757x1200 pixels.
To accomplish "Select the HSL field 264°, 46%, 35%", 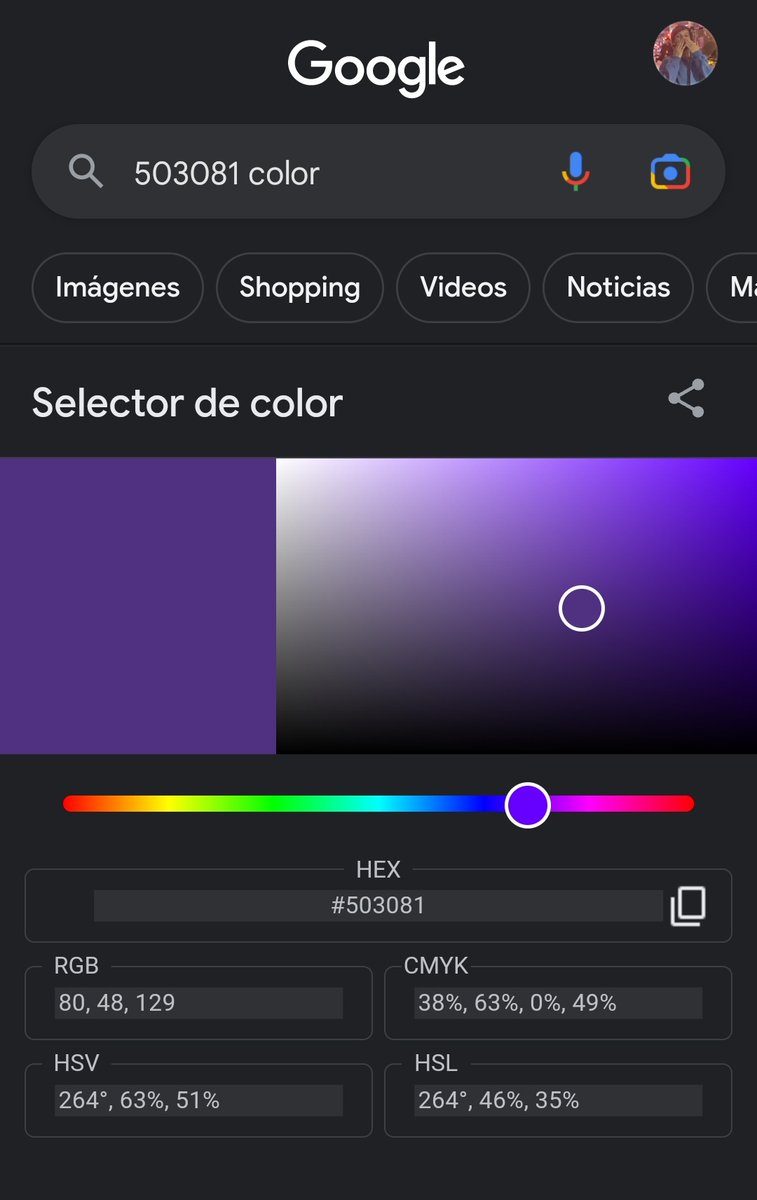I will [x=558, y=1101].
